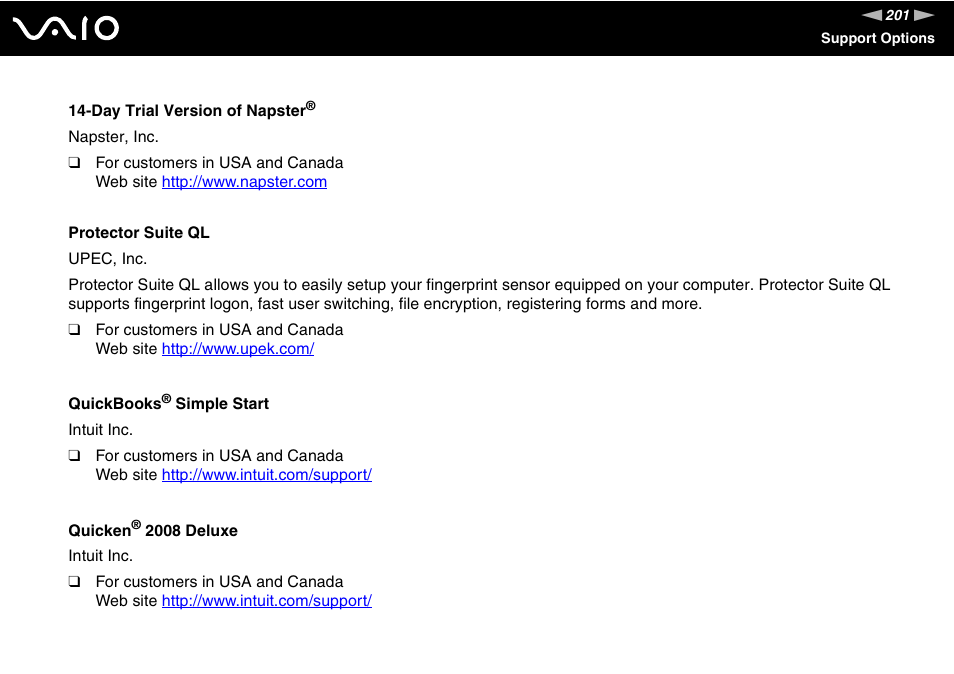Click the Napster, Inc. company name

[x=113, y=137]
